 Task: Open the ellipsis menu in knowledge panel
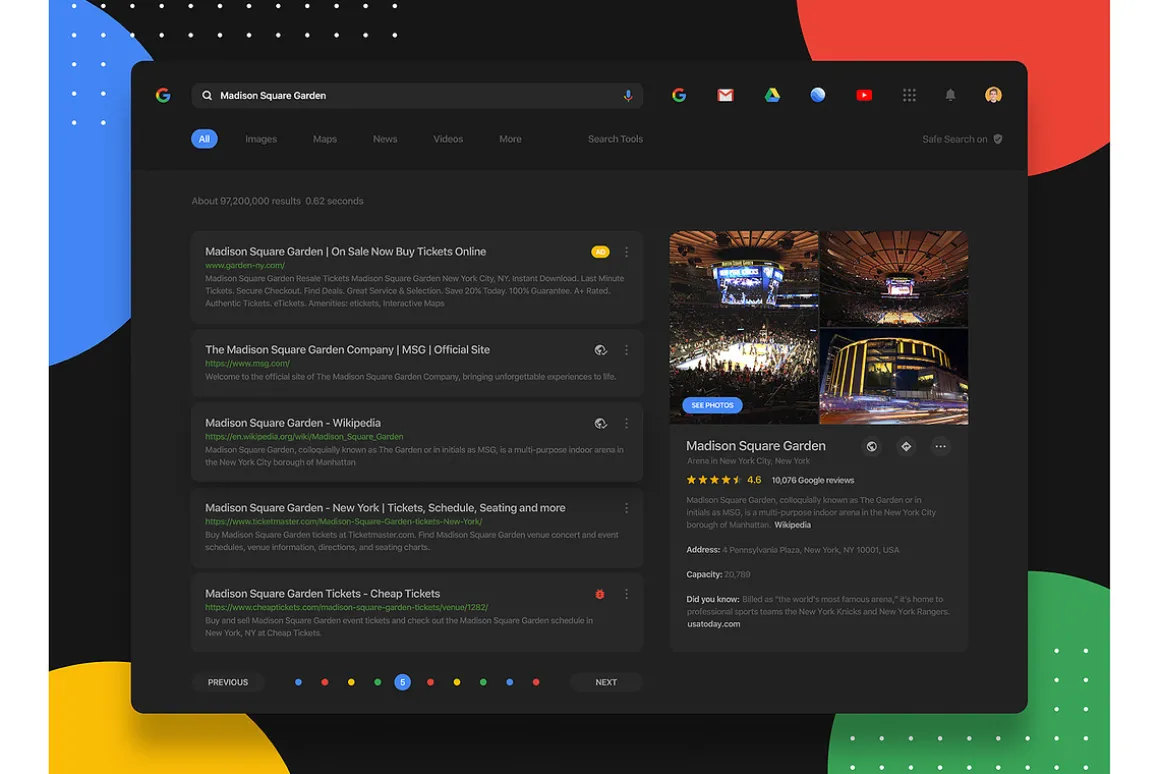(x=940, y=446)
